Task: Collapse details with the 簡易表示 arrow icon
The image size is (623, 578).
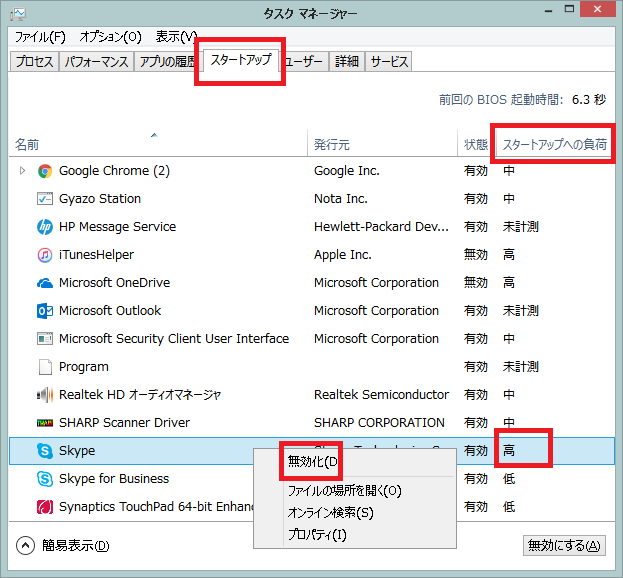Action: [25, 545]
